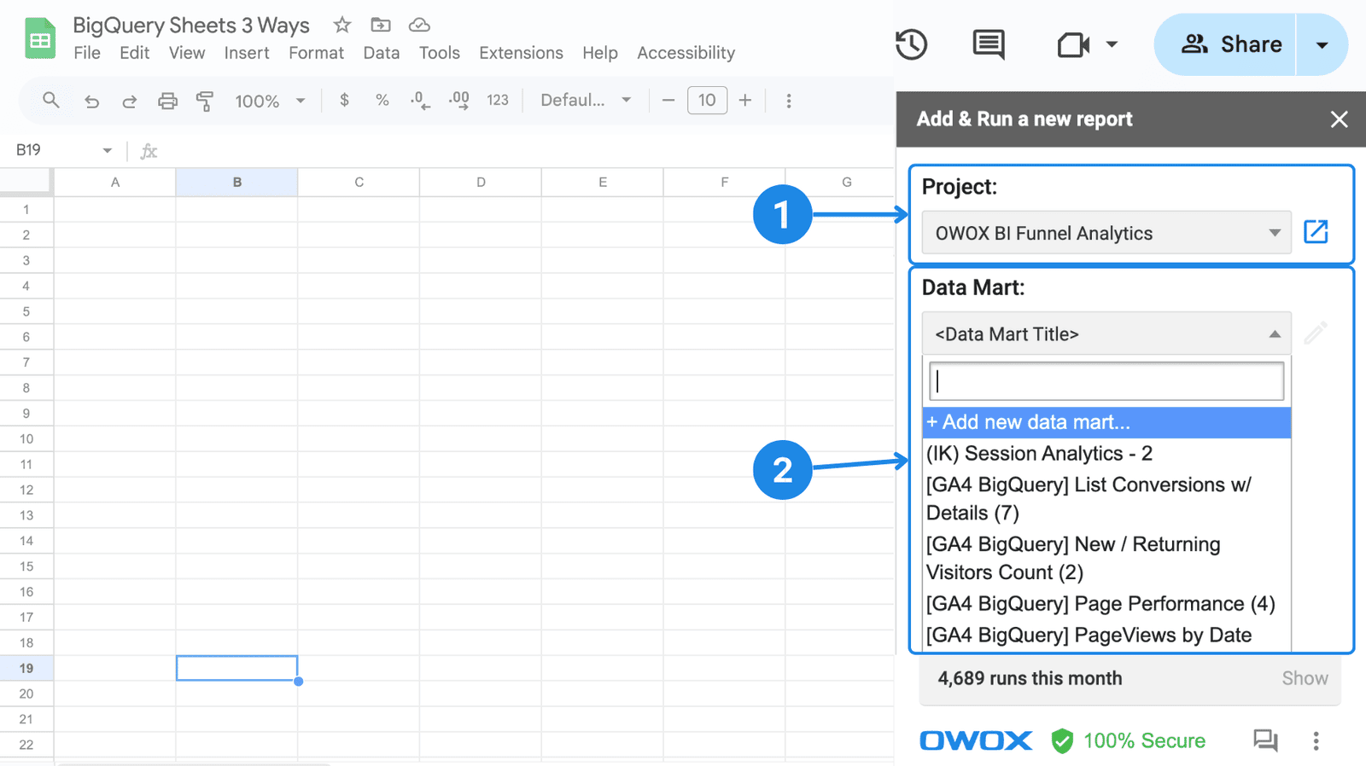Open the Tools menu
The width and height of the screenshot is (1366, 766).
(439, 53)
